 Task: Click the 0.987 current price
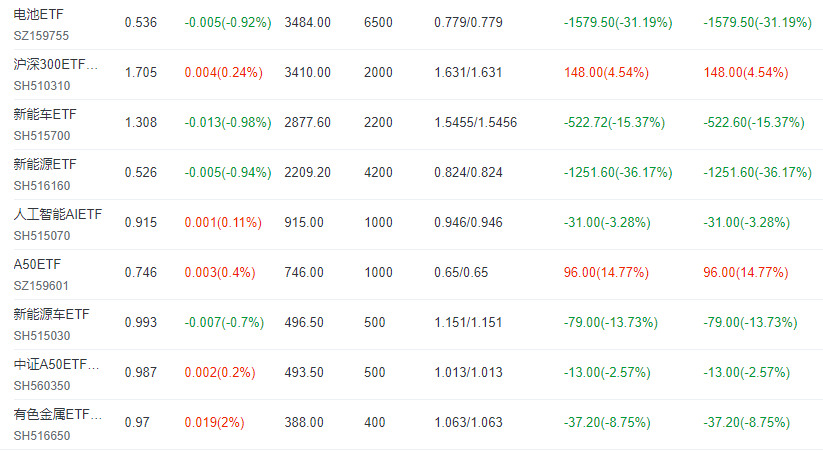pyautogui.click(x=141, y=372)
